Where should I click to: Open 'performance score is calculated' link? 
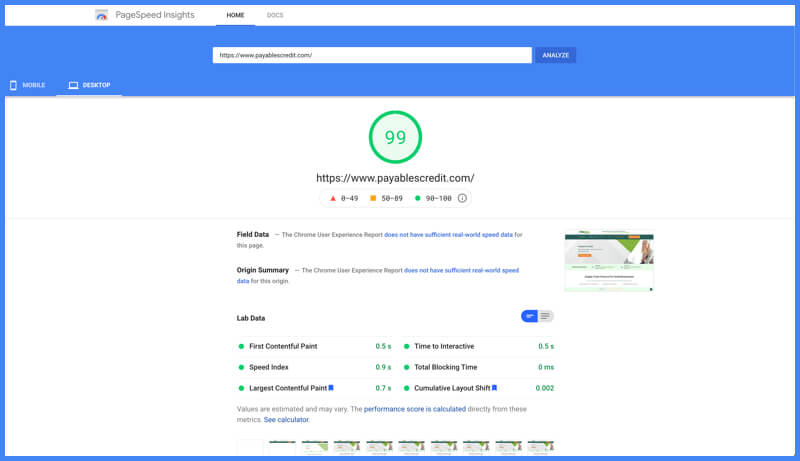tap(415, 409)
